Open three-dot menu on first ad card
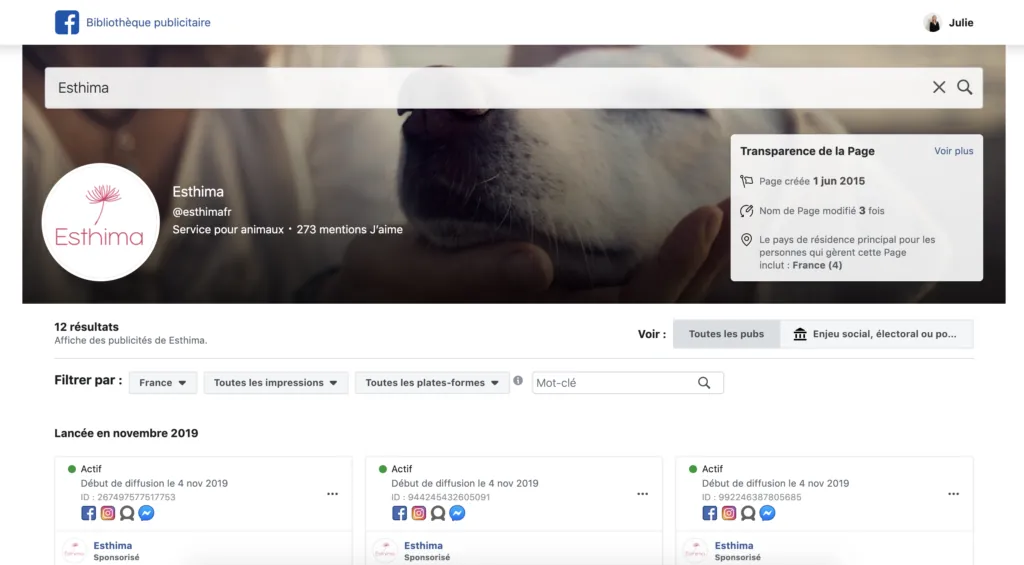The image size is (1024, 565). (x=332, y=494)
